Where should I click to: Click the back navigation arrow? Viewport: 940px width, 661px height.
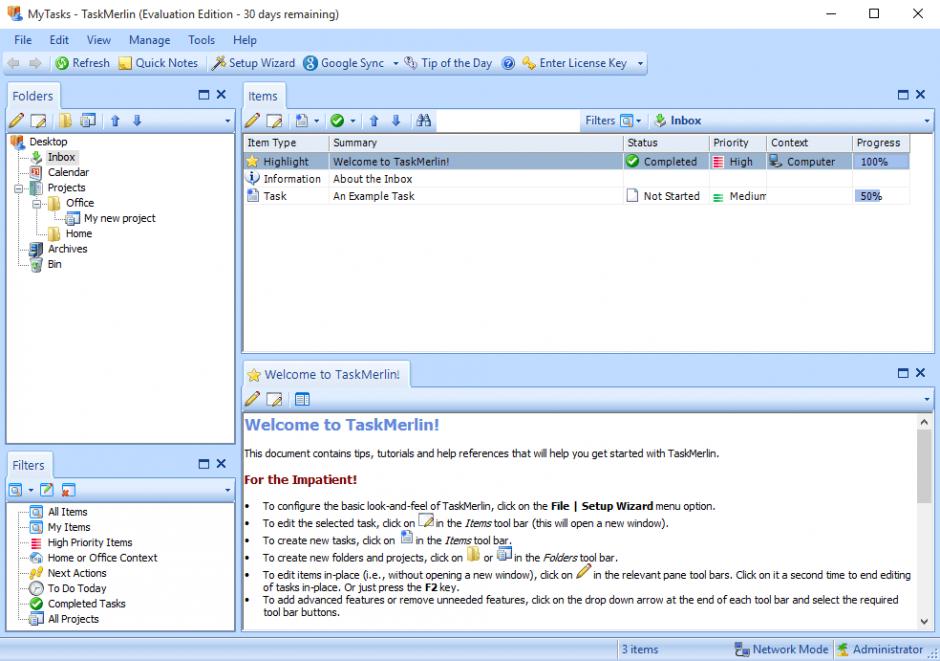click(14, 63)
